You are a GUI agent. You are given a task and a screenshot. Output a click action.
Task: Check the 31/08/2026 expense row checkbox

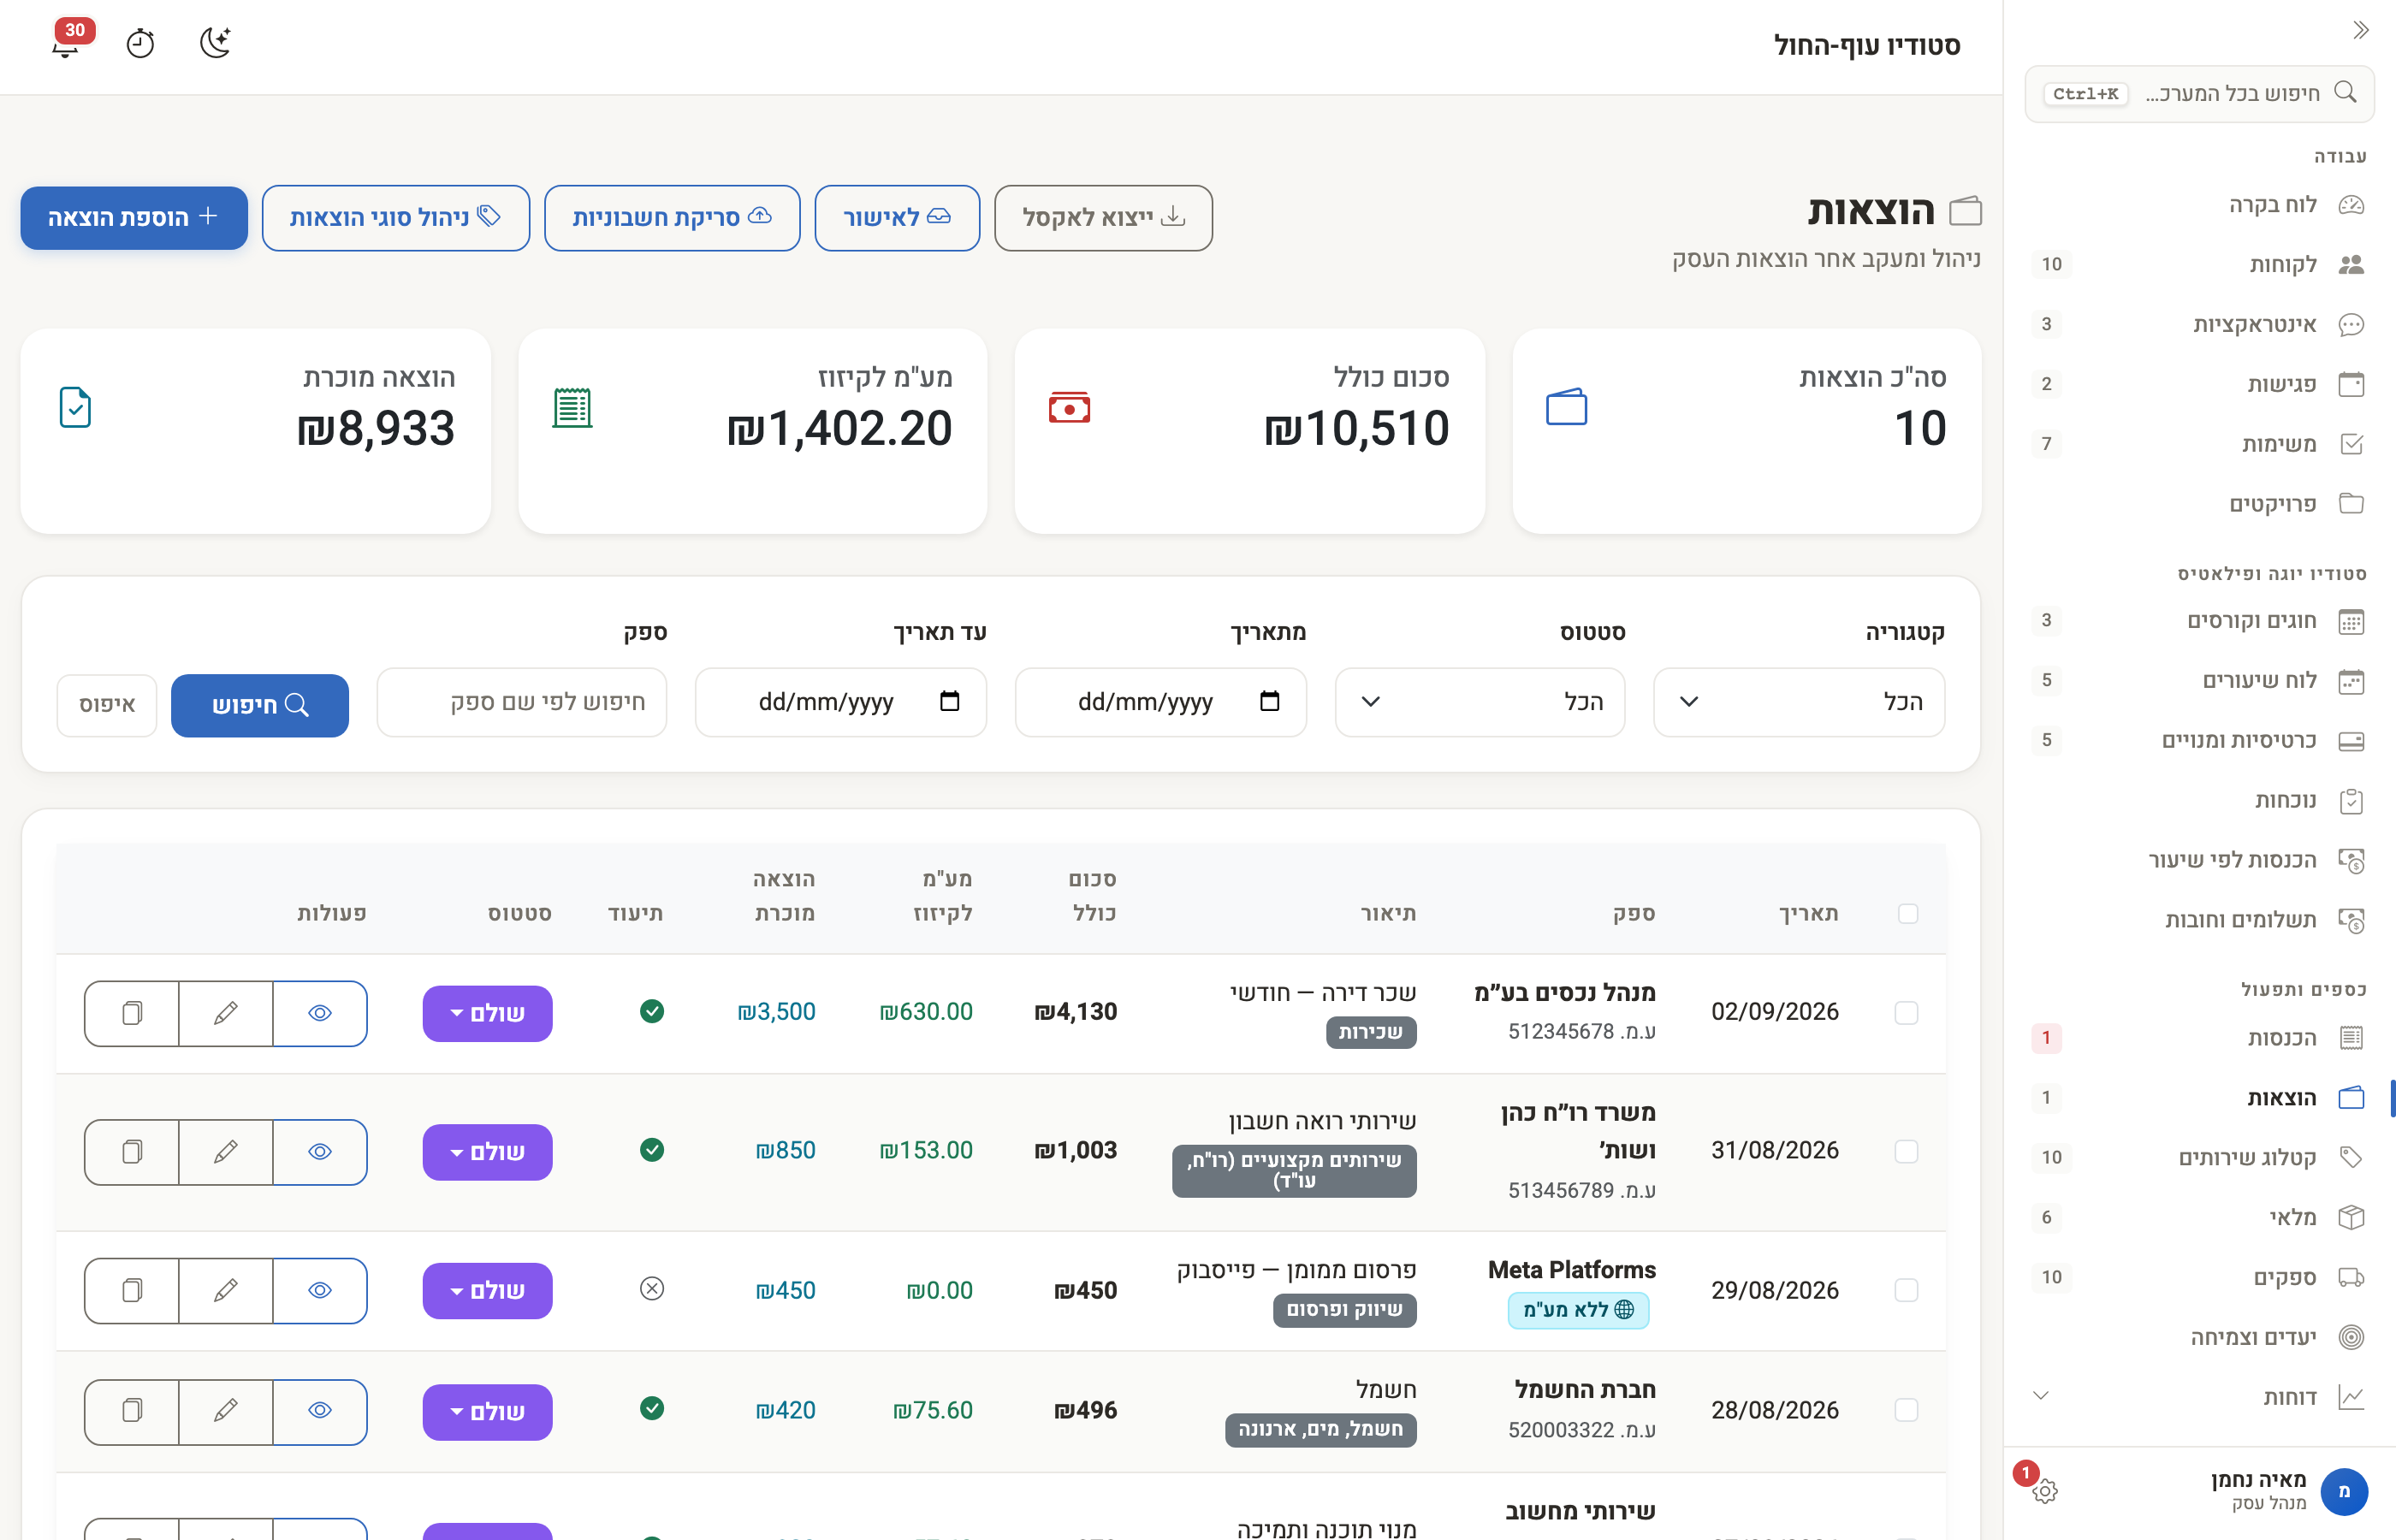(1906, 1151)
